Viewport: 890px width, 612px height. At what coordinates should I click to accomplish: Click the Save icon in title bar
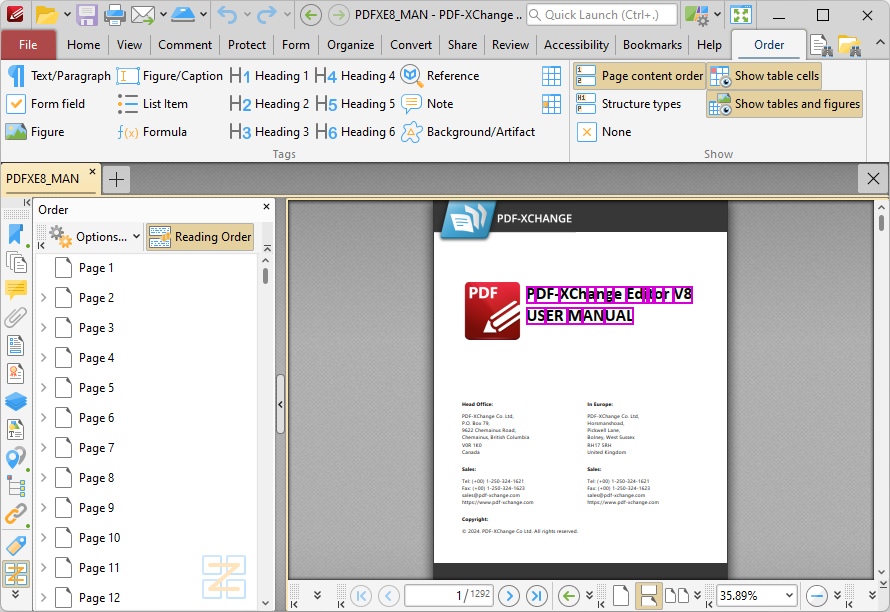87,15
